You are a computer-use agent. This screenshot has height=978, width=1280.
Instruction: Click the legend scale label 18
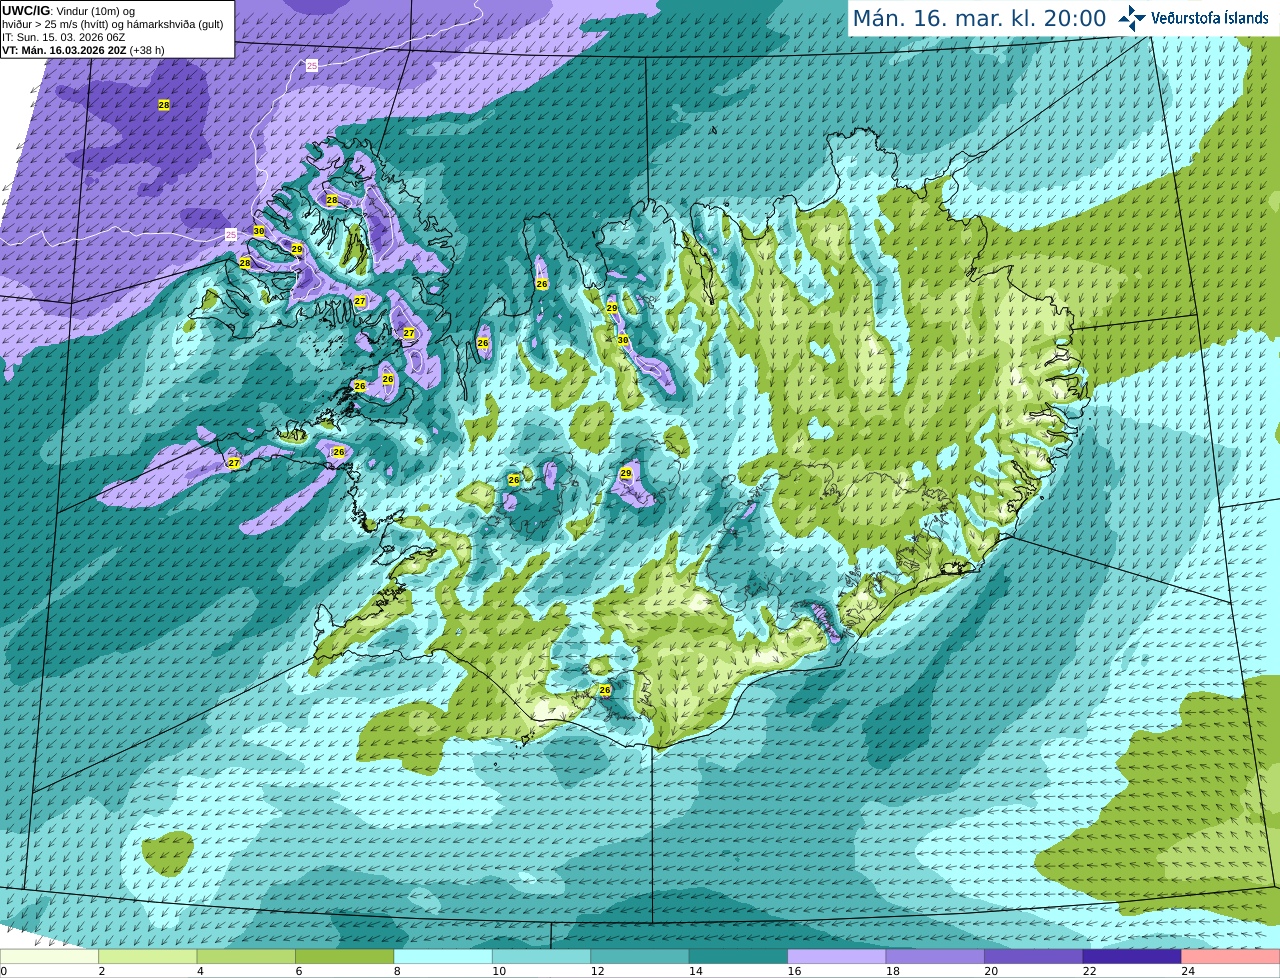[893, 971]
